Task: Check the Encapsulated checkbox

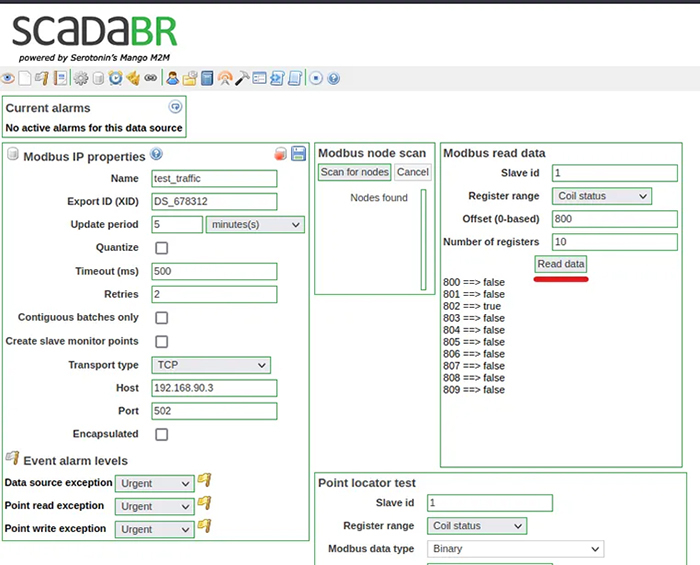Action: pyautogui.click(x=161, y=434)
